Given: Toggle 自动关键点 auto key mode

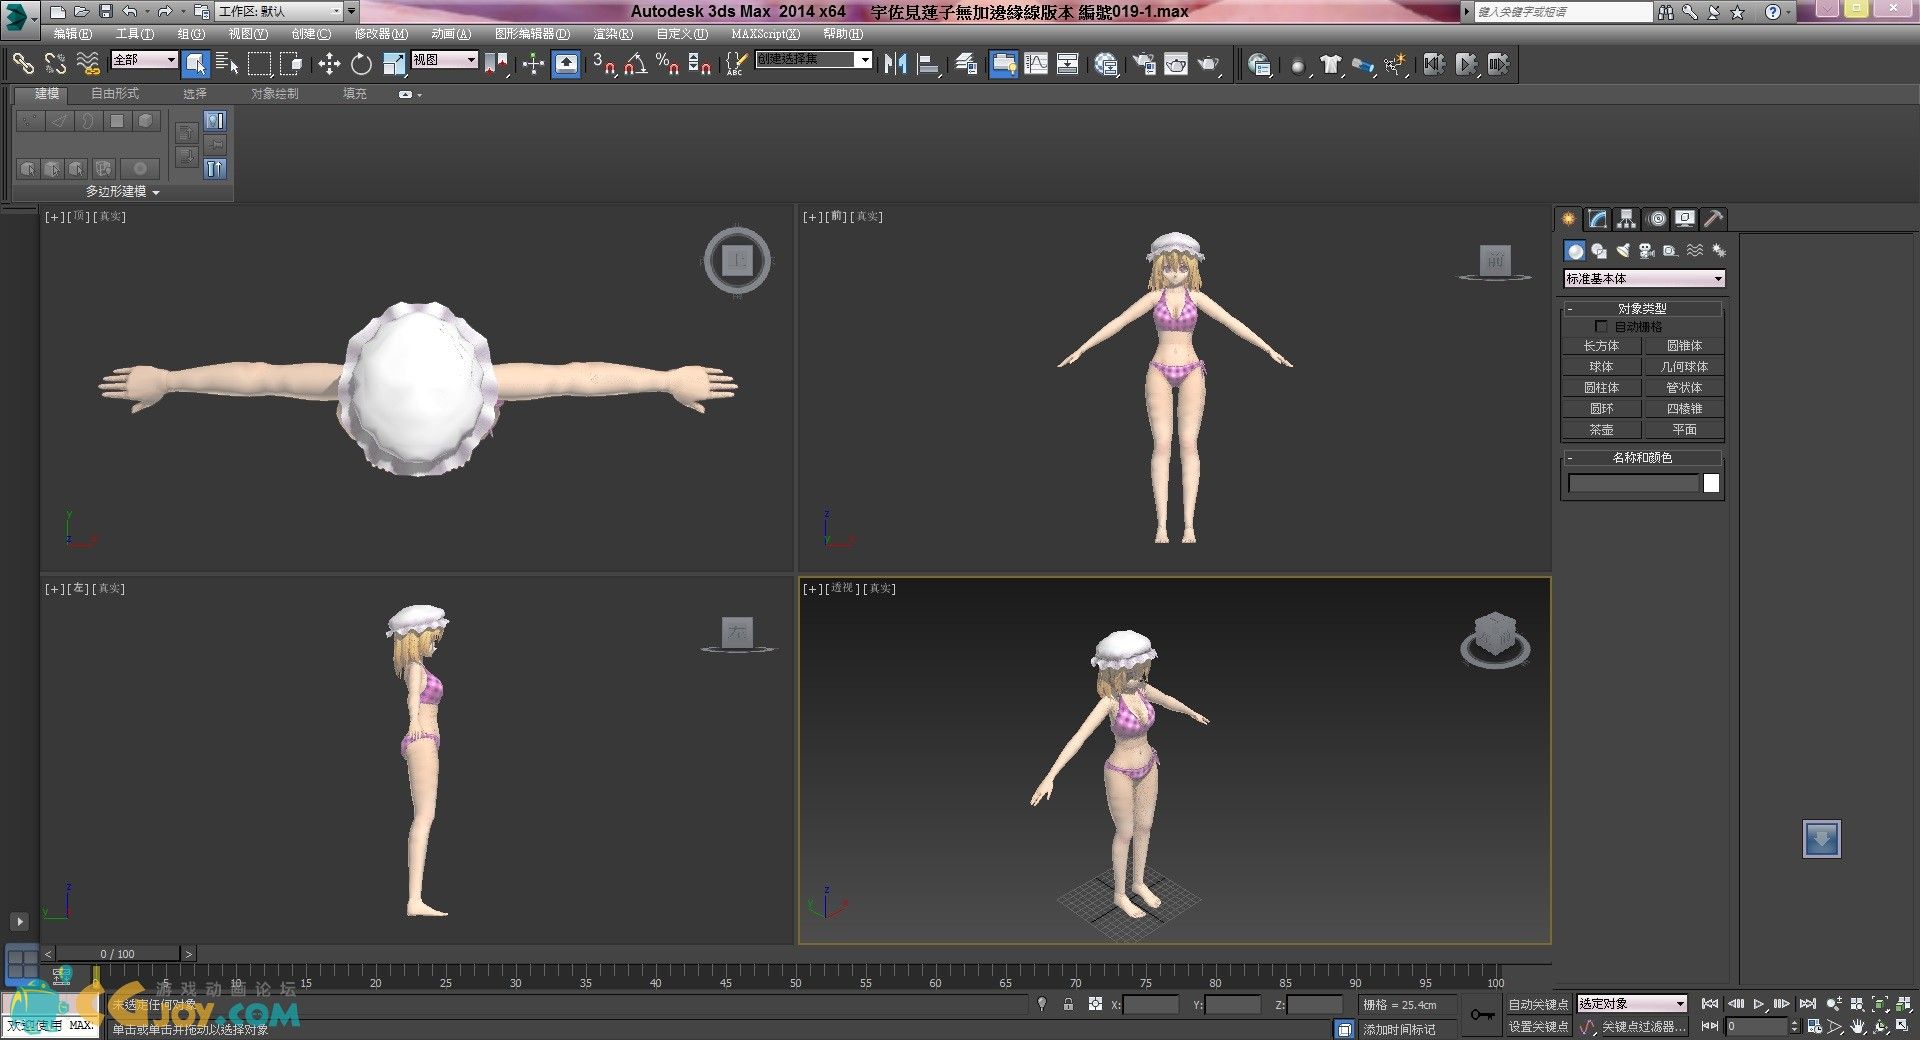Looking at the screenshot, I should (x=1538, y=1004).
